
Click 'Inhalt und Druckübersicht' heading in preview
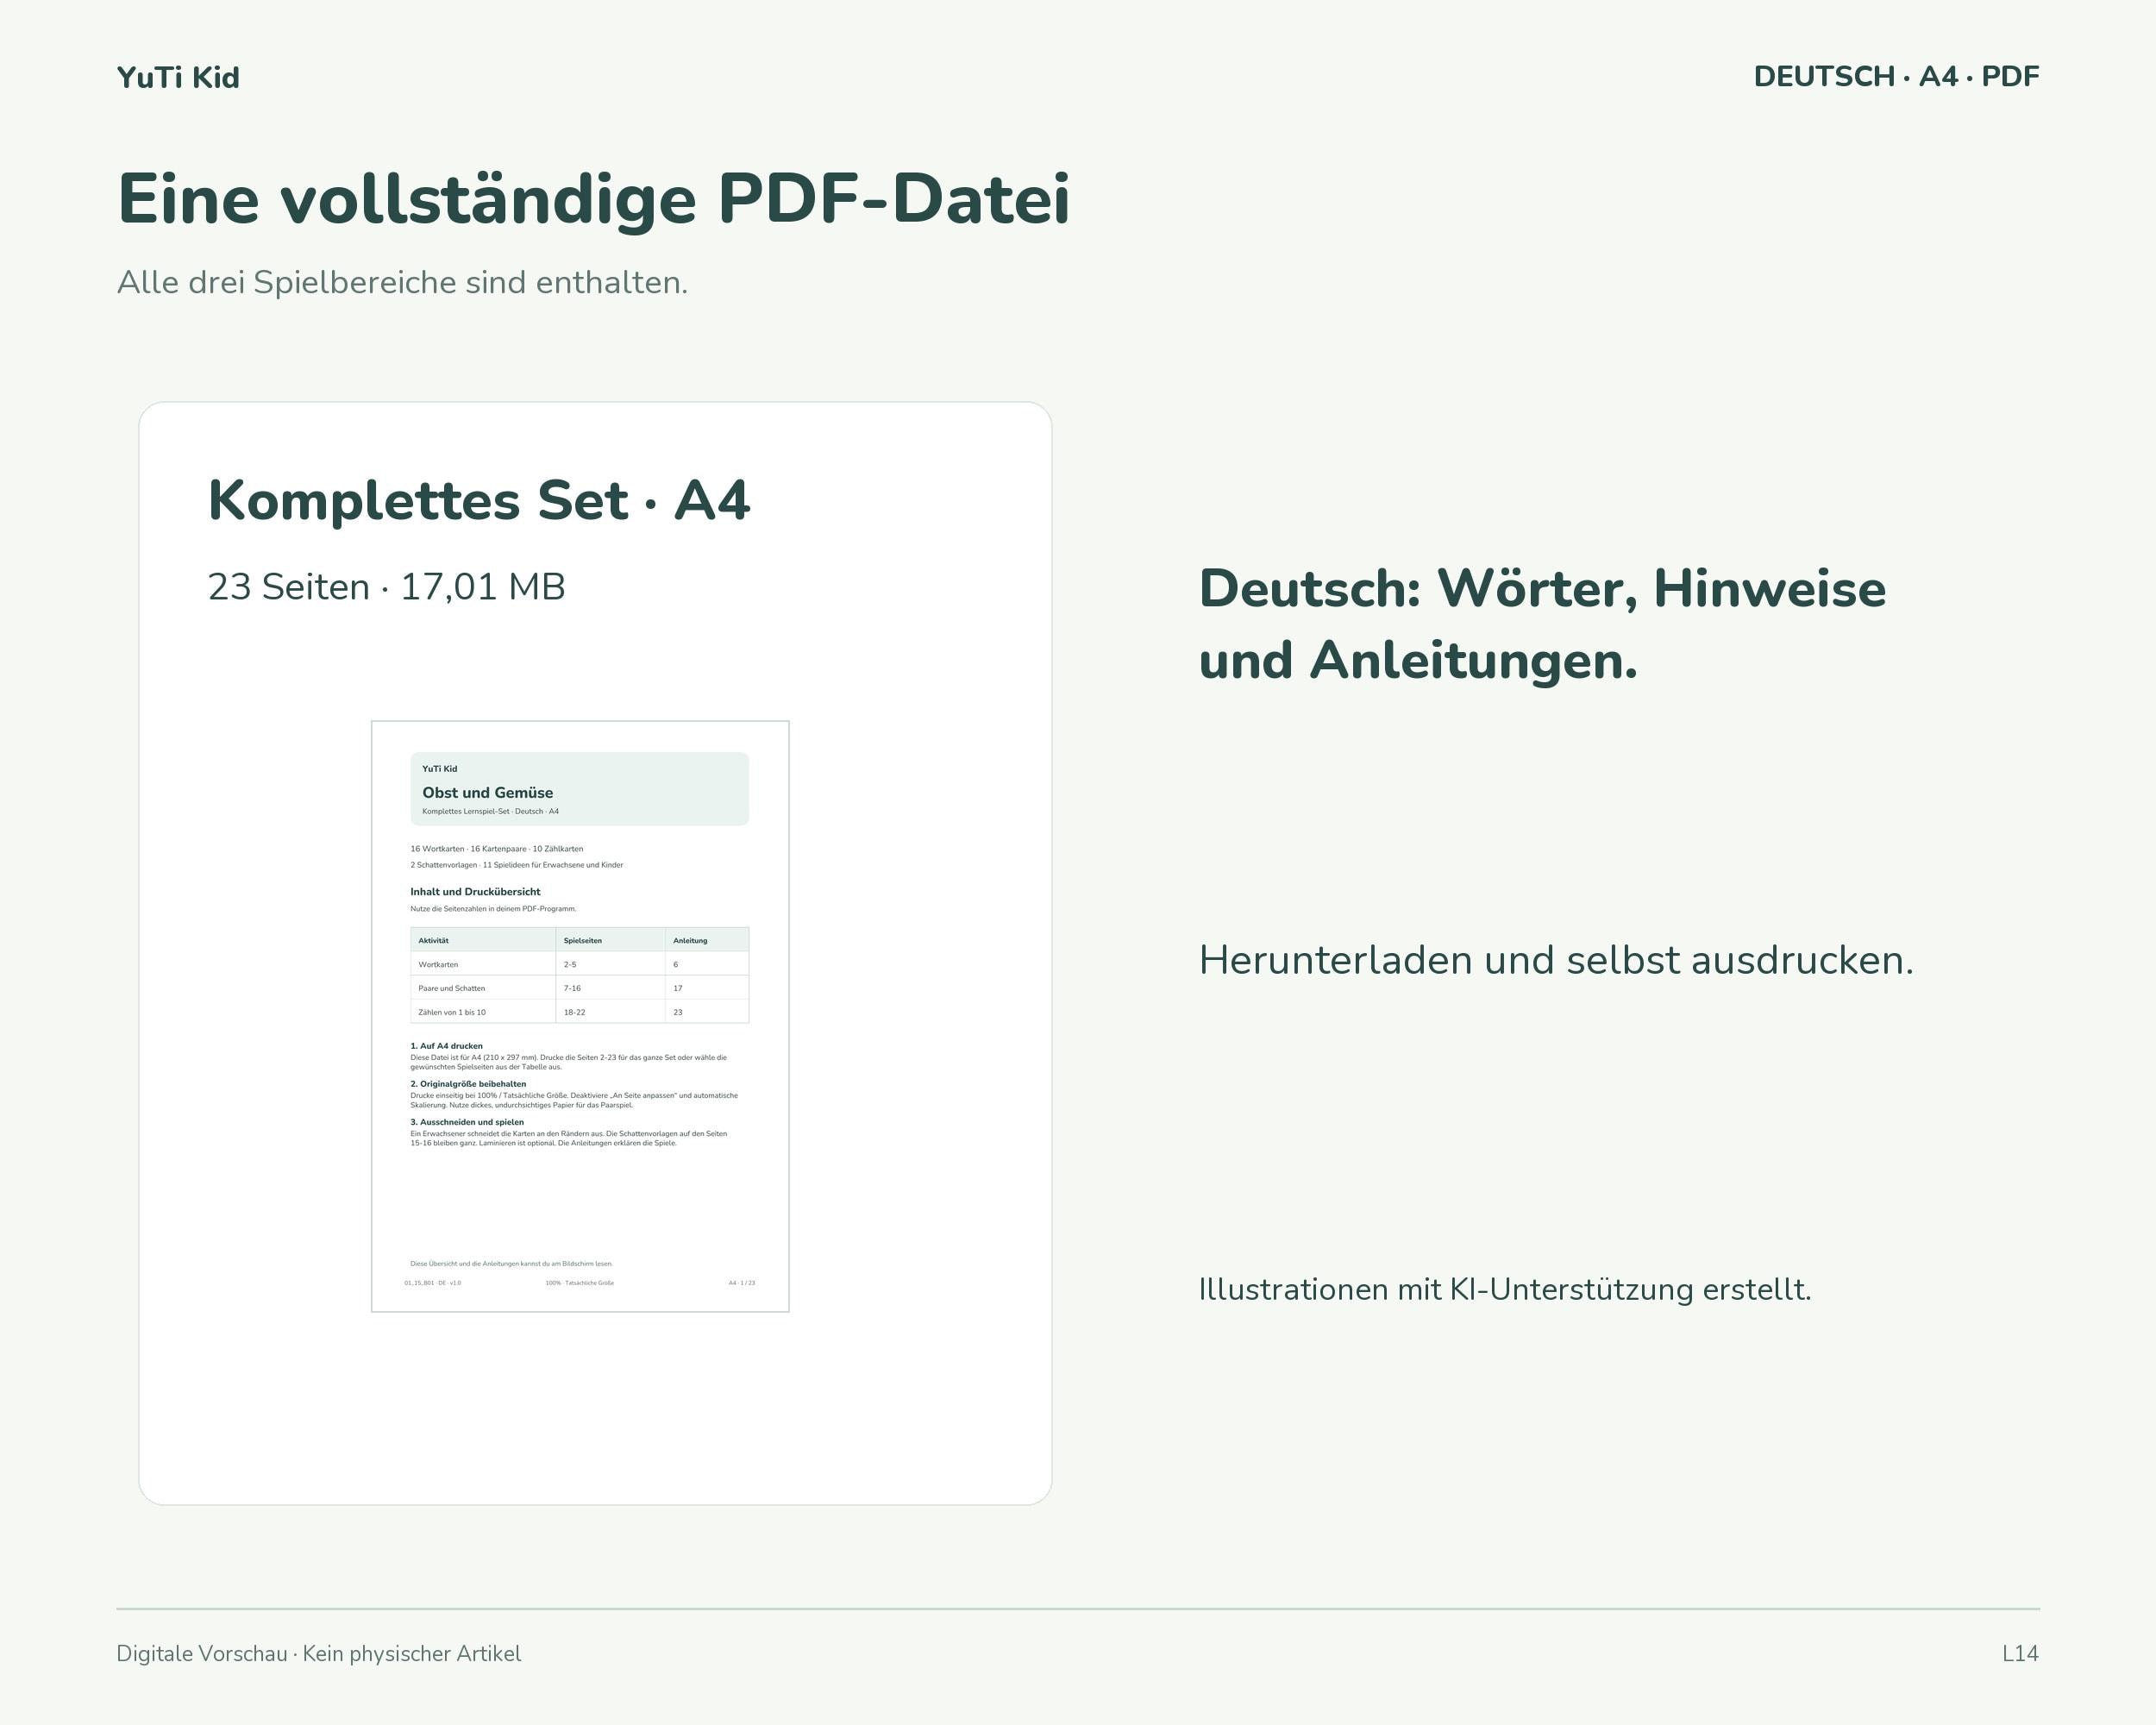[475, 891]
